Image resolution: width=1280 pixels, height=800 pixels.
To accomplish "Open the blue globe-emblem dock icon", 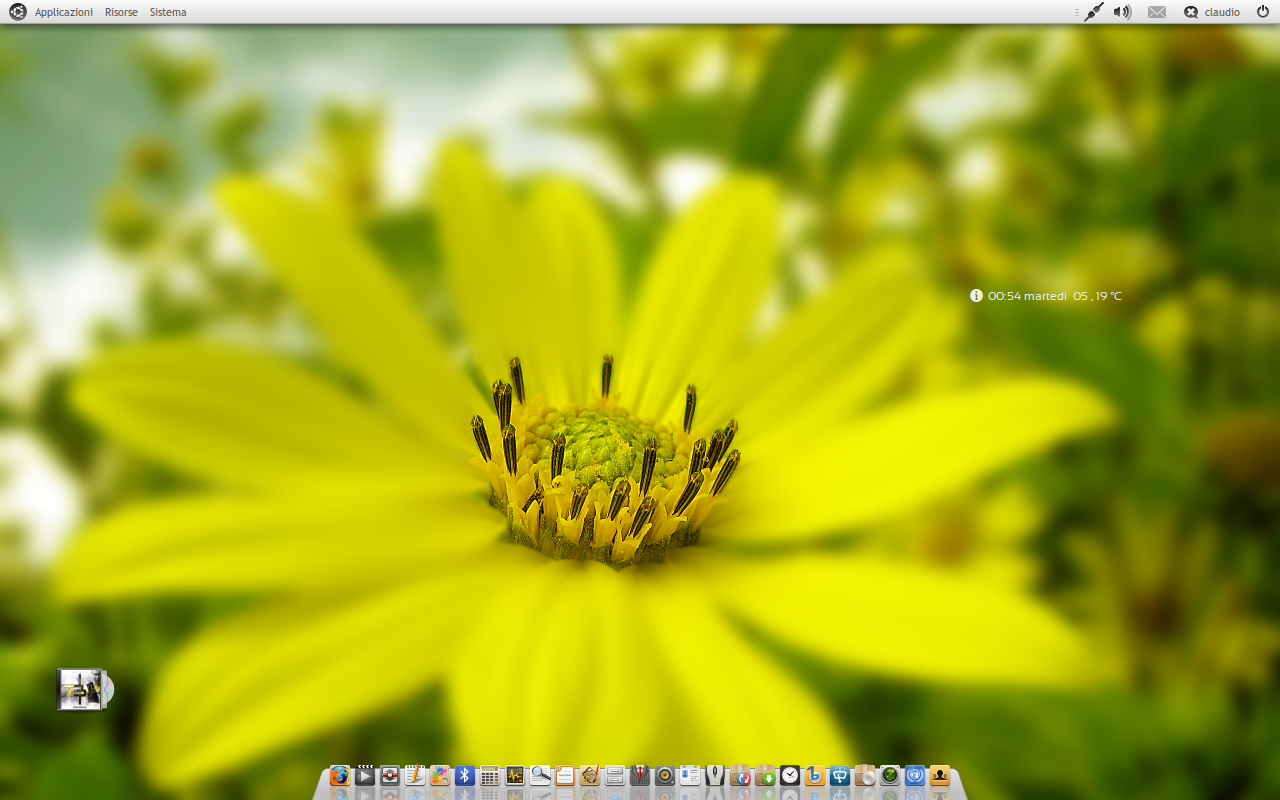I will [x=915, y=776].
